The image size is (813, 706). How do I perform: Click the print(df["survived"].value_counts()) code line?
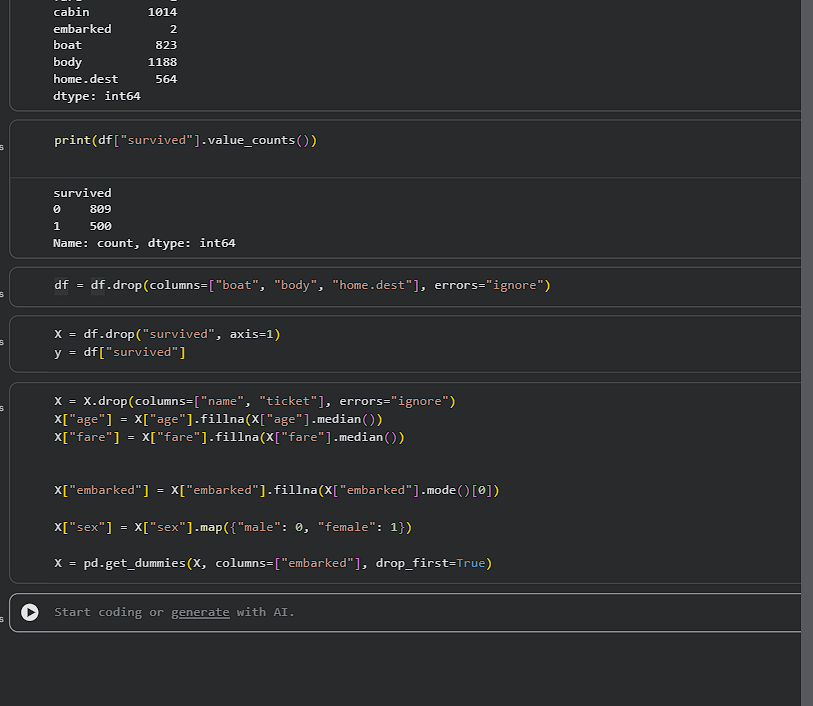(185, 140)
